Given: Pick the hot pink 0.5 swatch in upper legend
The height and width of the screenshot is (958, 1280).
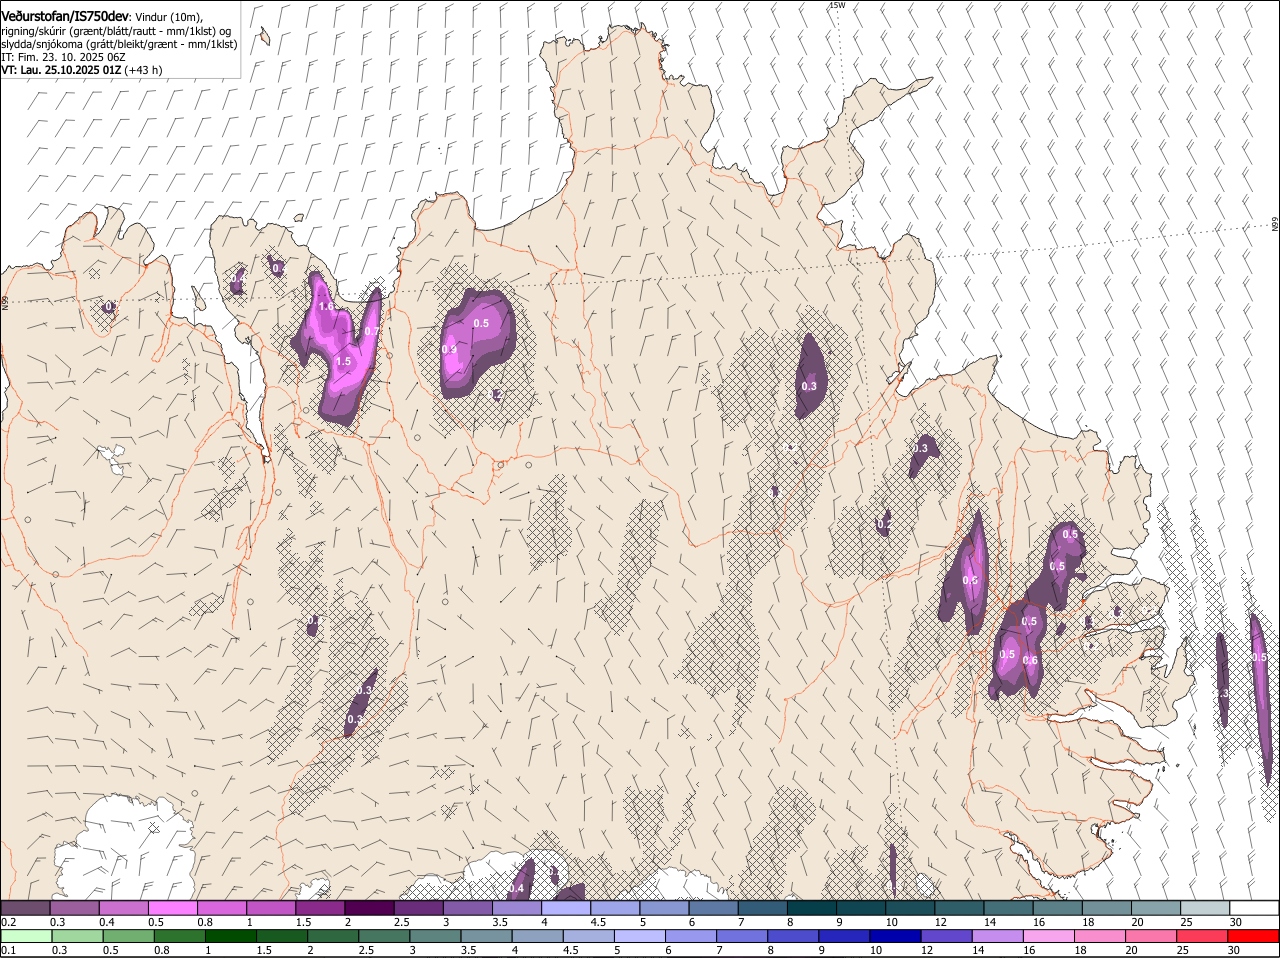Looking at the screenshot, I should point(172,907).
